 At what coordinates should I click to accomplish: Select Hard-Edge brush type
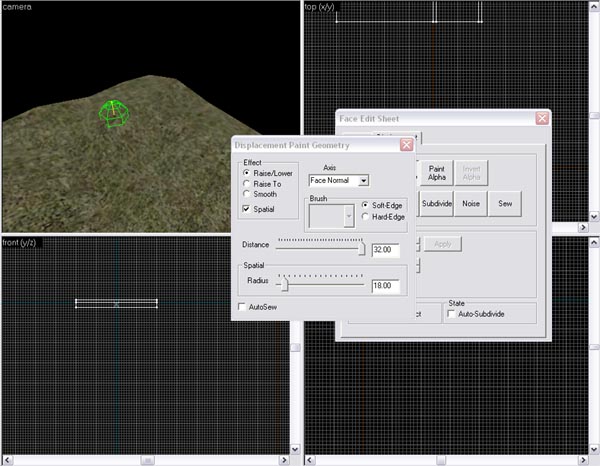tap(365, 217)
